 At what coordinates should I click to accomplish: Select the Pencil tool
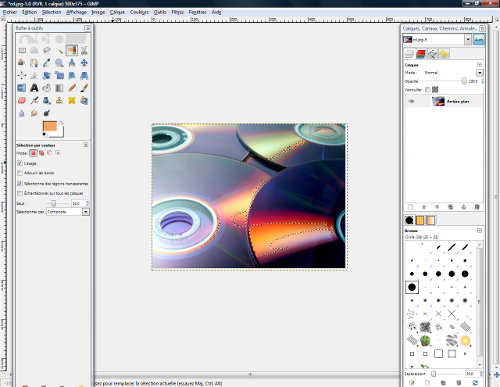(72, 88)
